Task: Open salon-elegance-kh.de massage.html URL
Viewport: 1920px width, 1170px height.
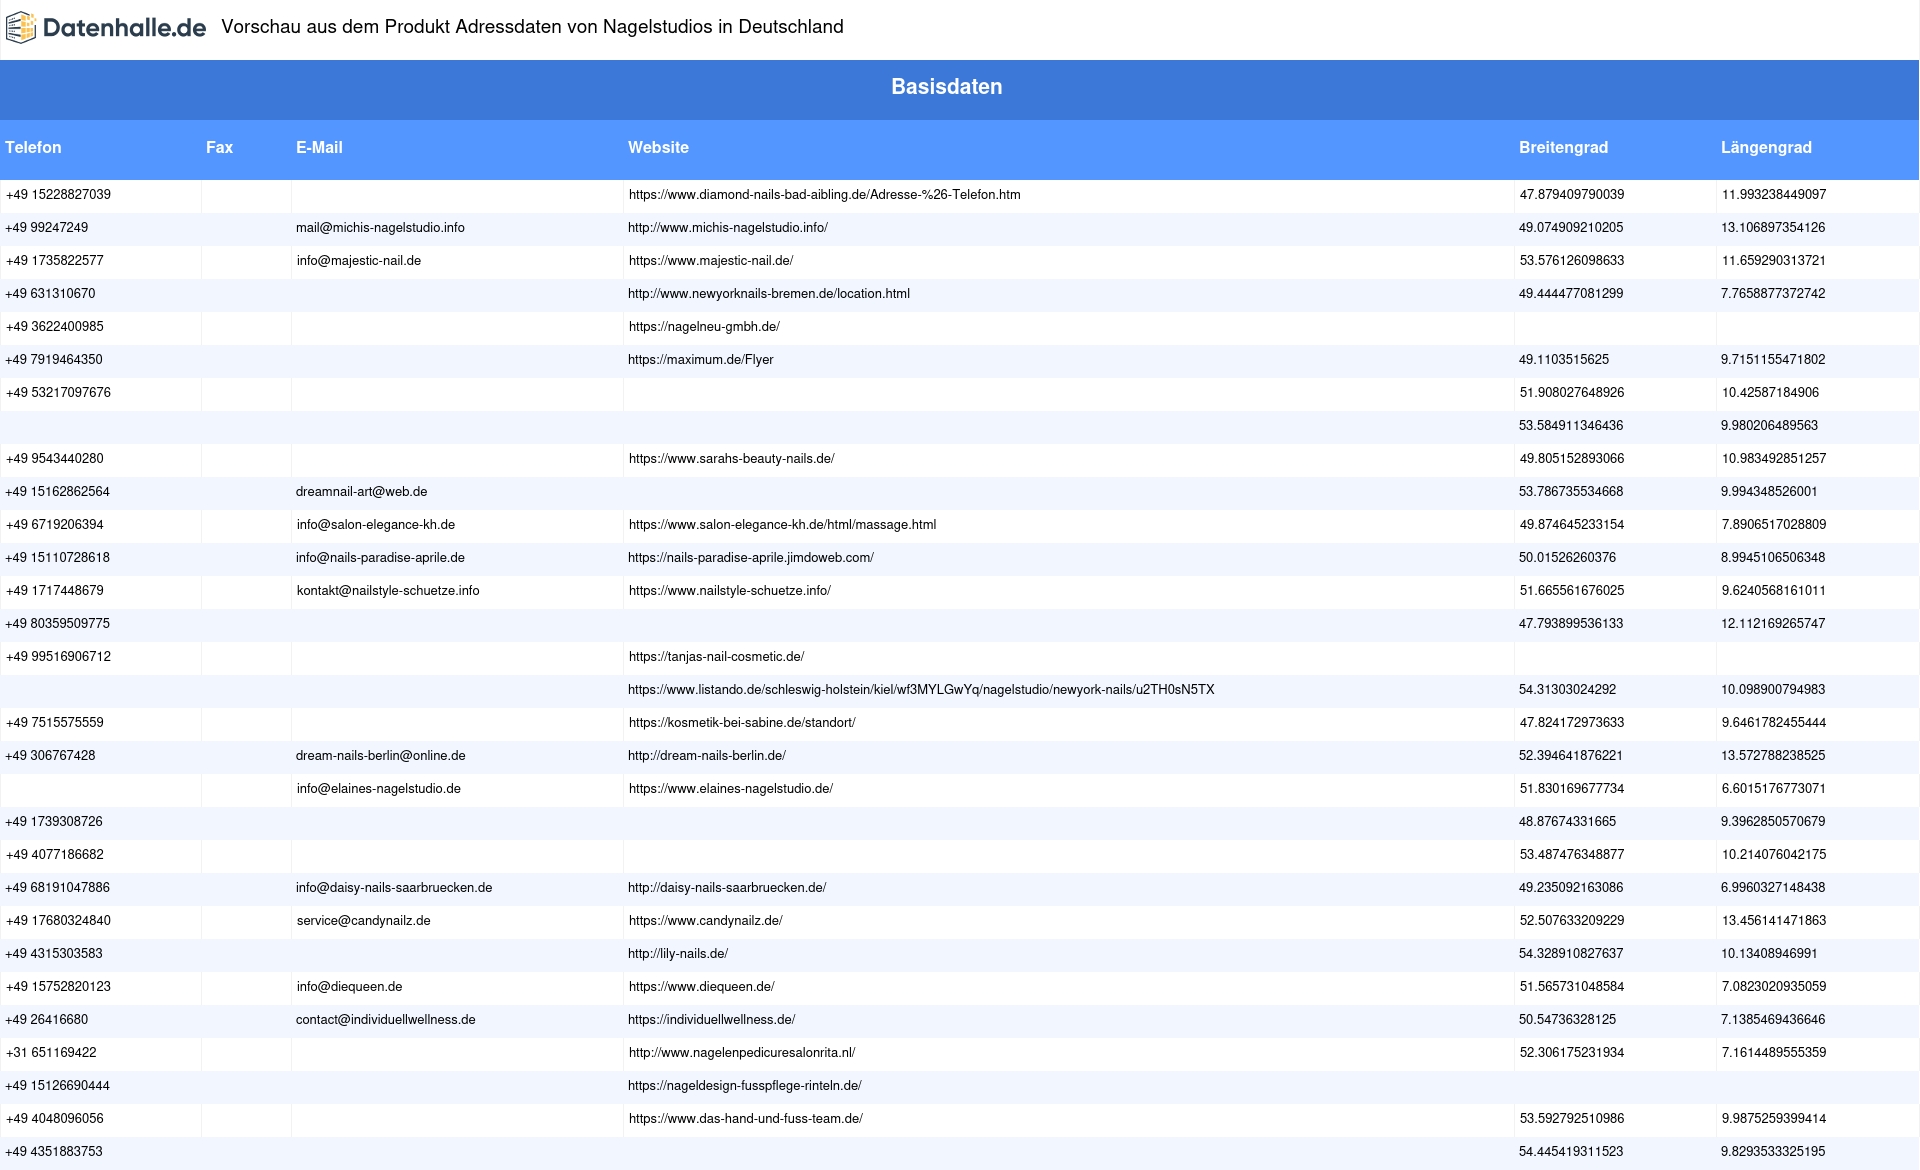Action: tap(782, 525)
